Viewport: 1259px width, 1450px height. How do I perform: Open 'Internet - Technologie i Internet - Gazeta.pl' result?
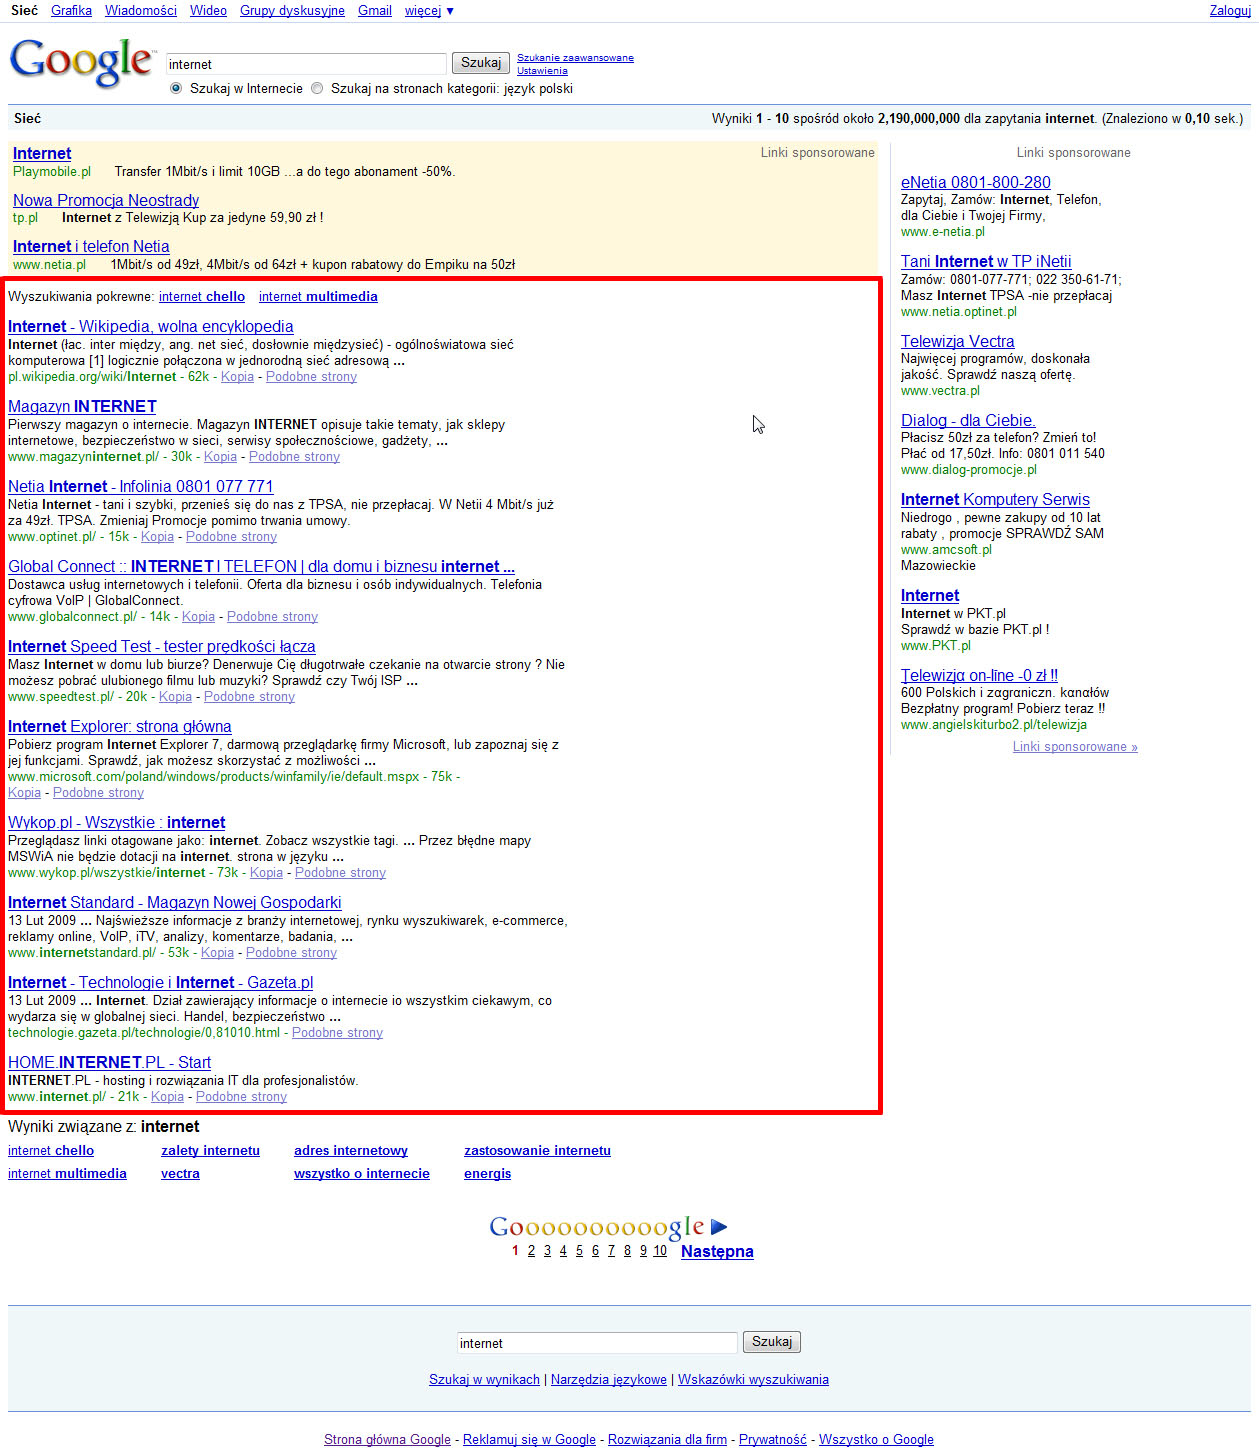161,982
